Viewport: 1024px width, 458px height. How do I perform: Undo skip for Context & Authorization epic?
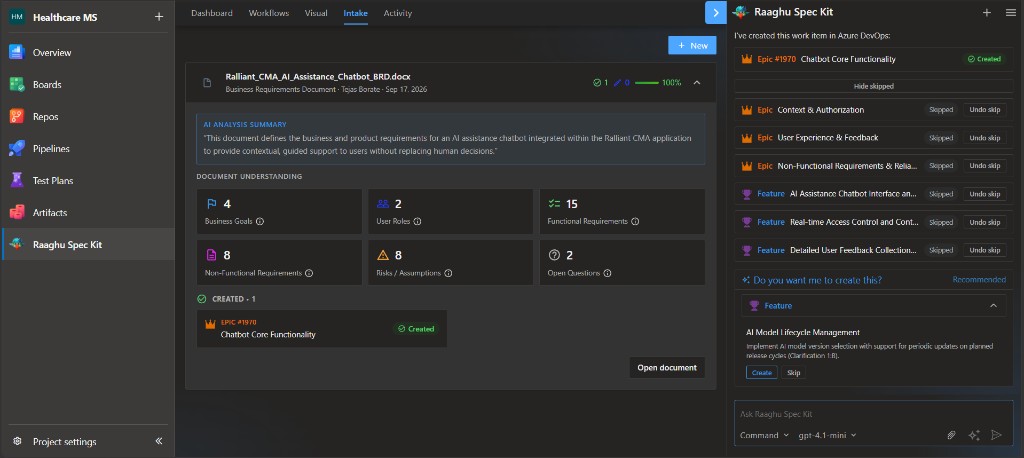point(985,110)
